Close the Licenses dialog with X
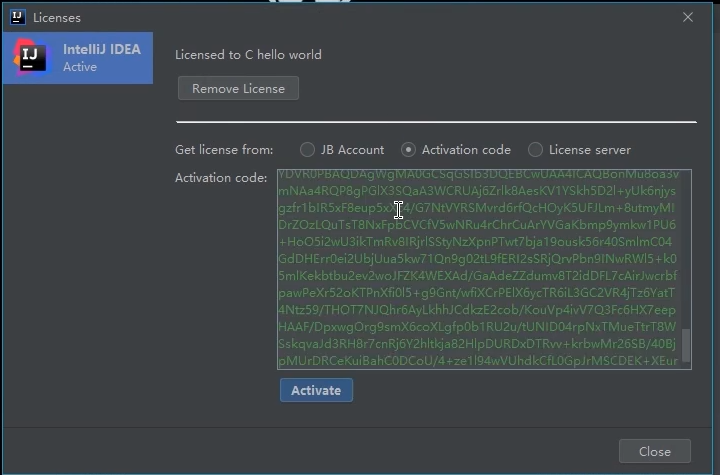This screenshot has width=720, height=475. pyautogui.click(x=688, y=17)
